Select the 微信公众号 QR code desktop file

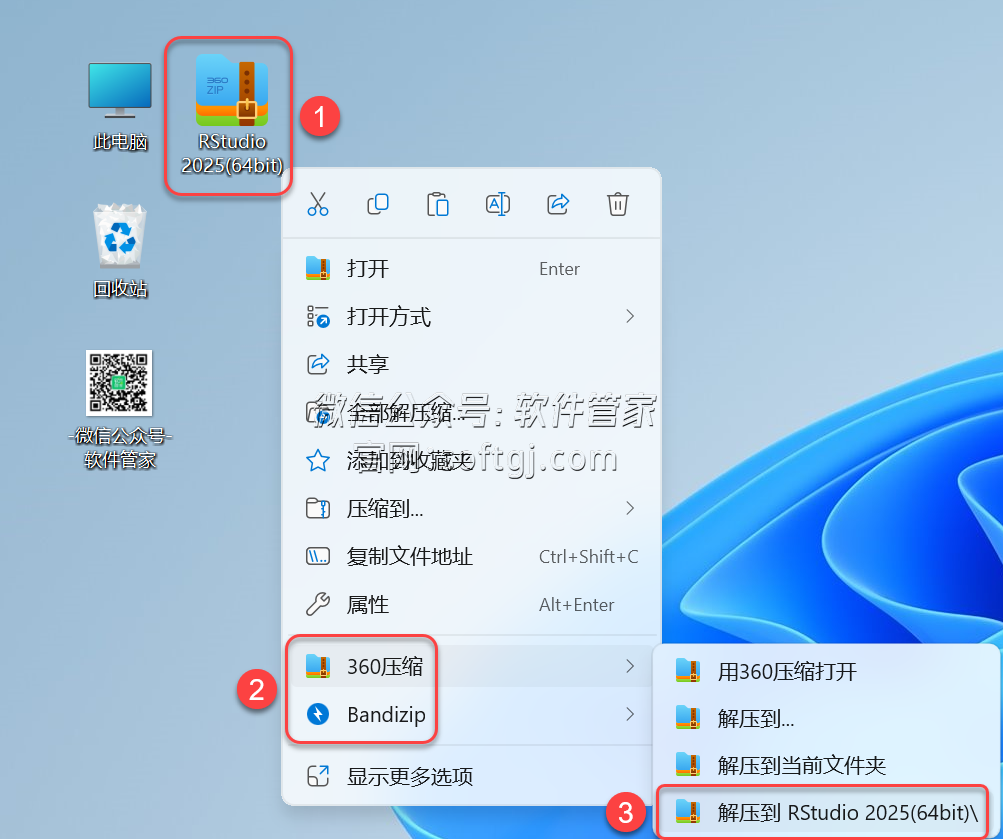[x=120, y=409]
